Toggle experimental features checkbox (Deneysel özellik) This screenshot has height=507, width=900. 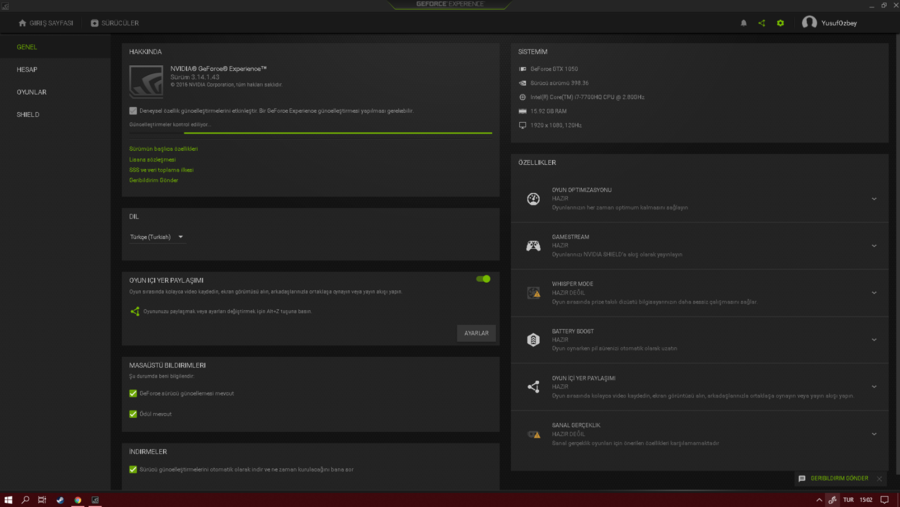tap(133, 111)
